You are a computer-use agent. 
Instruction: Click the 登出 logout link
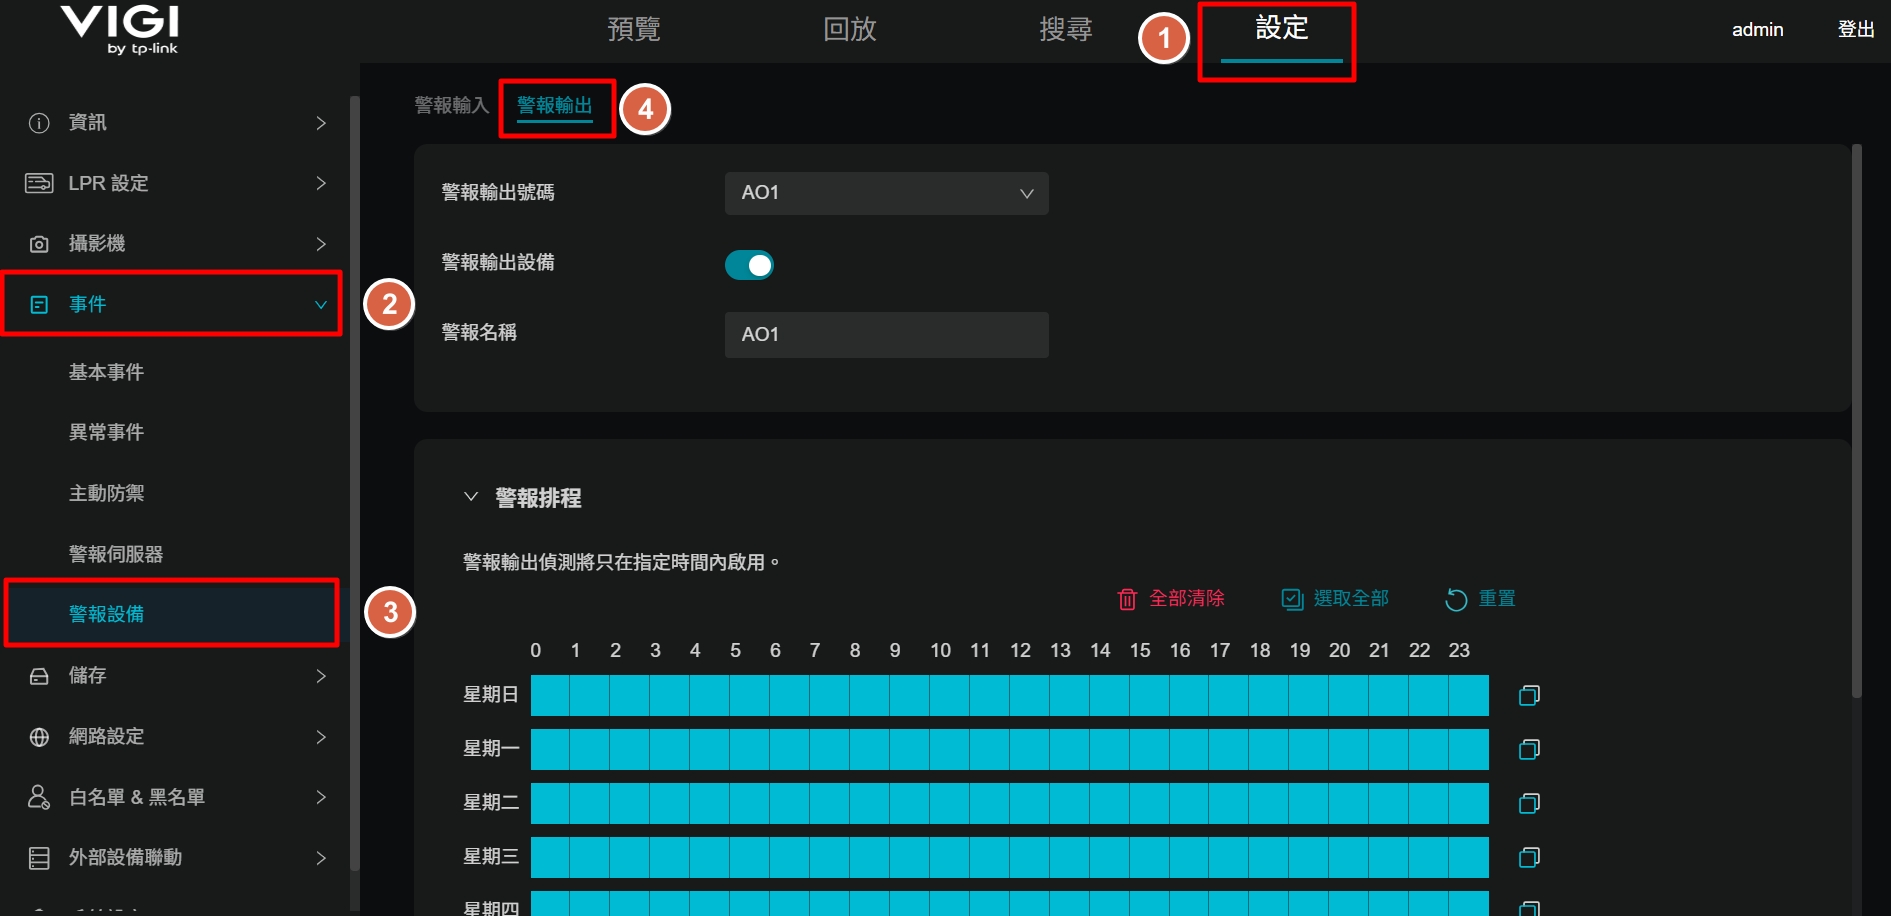tap(1856, 29)
